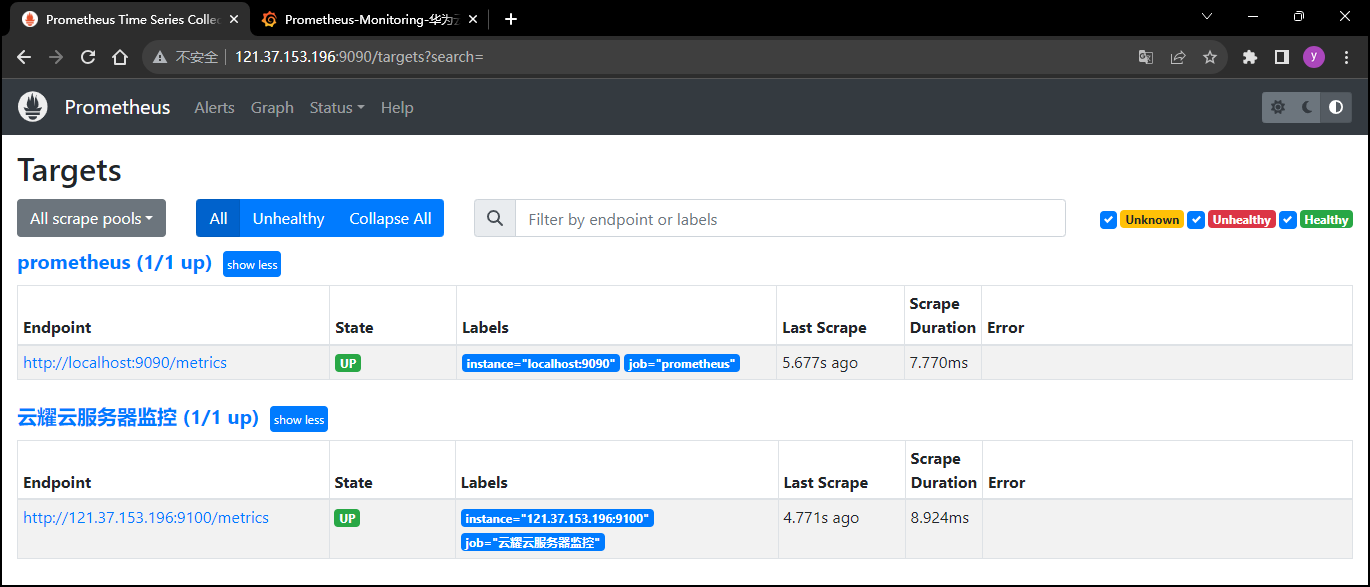Close the Prometheus Time Series tab
Viewport: 1370px width, 587px height.
(x=234, y=19)
